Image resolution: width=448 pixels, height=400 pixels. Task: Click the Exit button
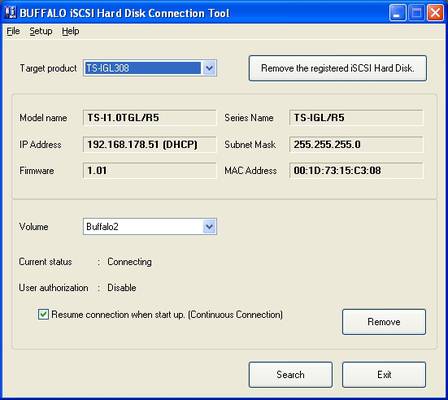pos(384,375)
